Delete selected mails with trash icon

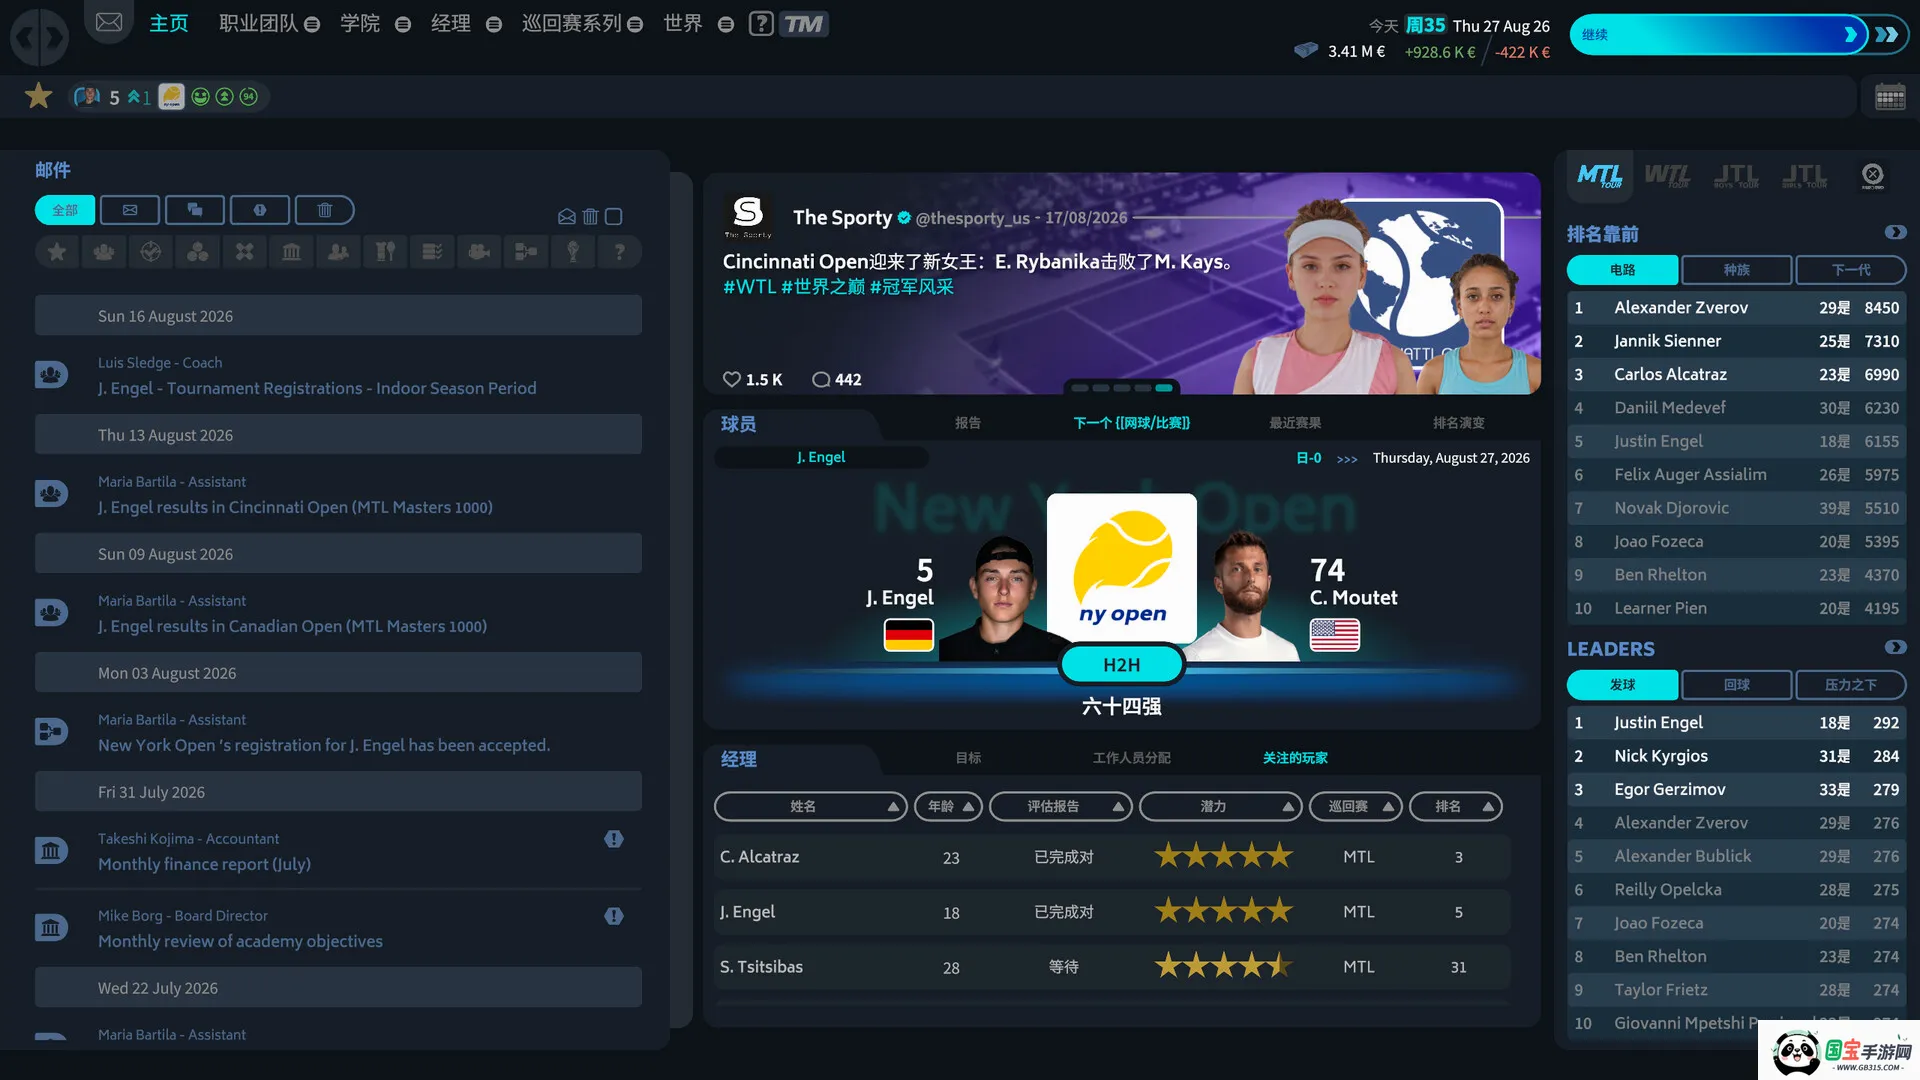pos(590,216)
